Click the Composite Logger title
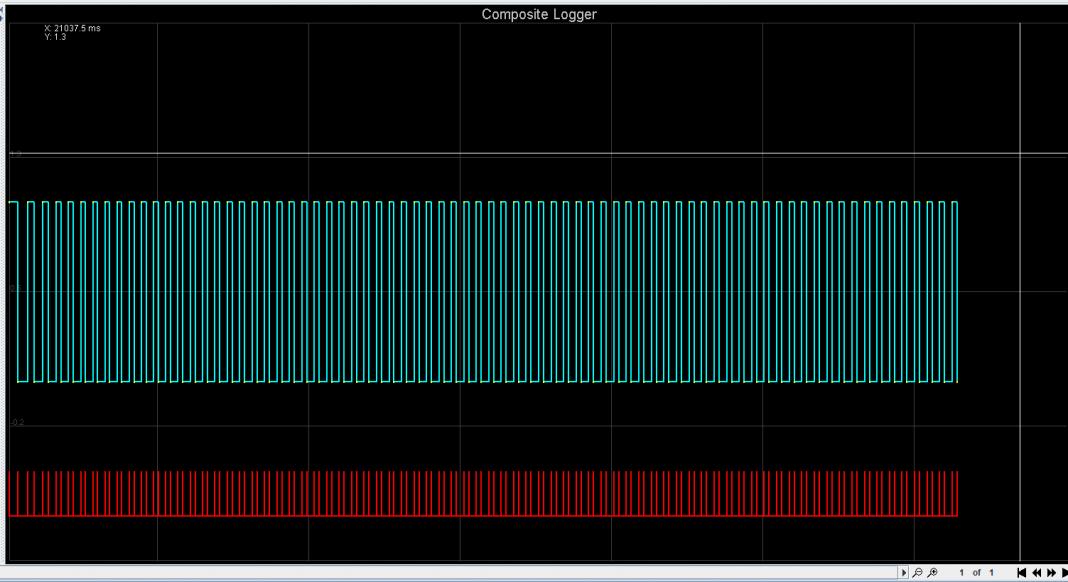Screen dimensions: 1068x582 [539, 14]
